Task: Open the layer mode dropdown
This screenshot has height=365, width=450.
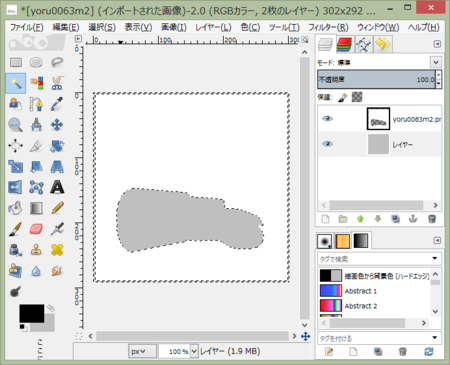Action: pos(435,62)
